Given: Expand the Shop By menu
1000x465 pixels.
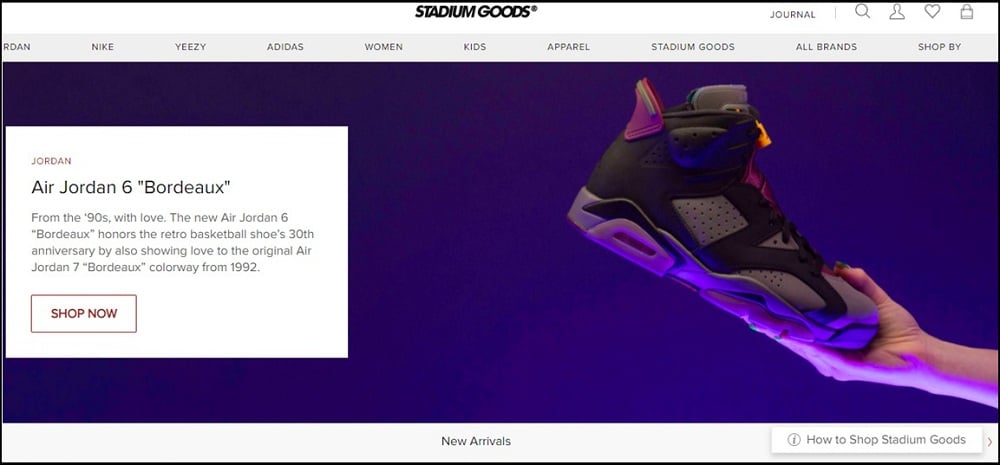Looking at the screenshot, I should point(939,47).
